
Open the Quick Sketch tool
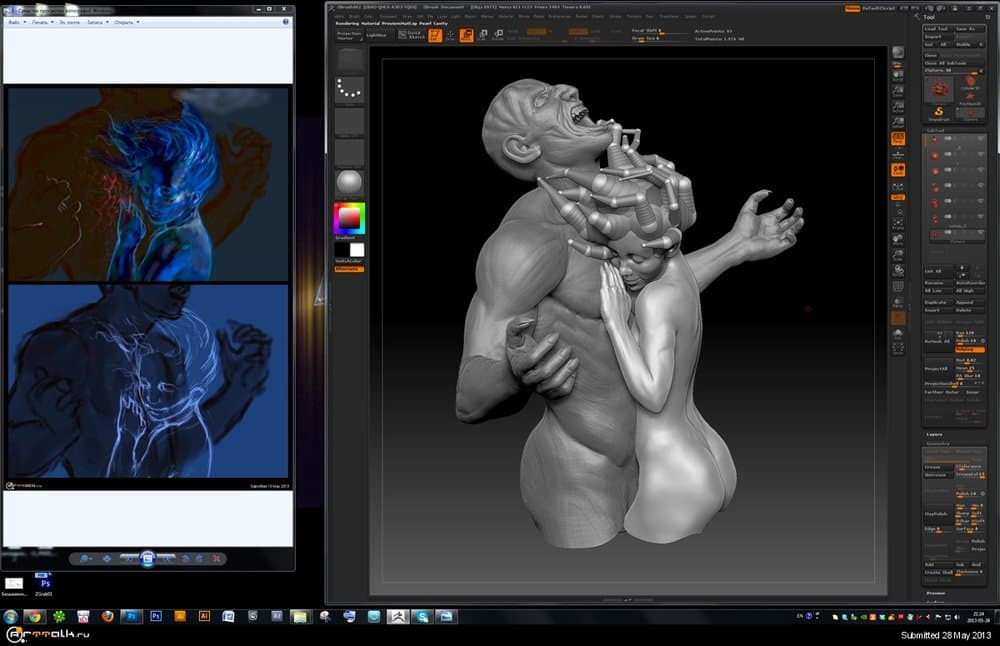411,35
